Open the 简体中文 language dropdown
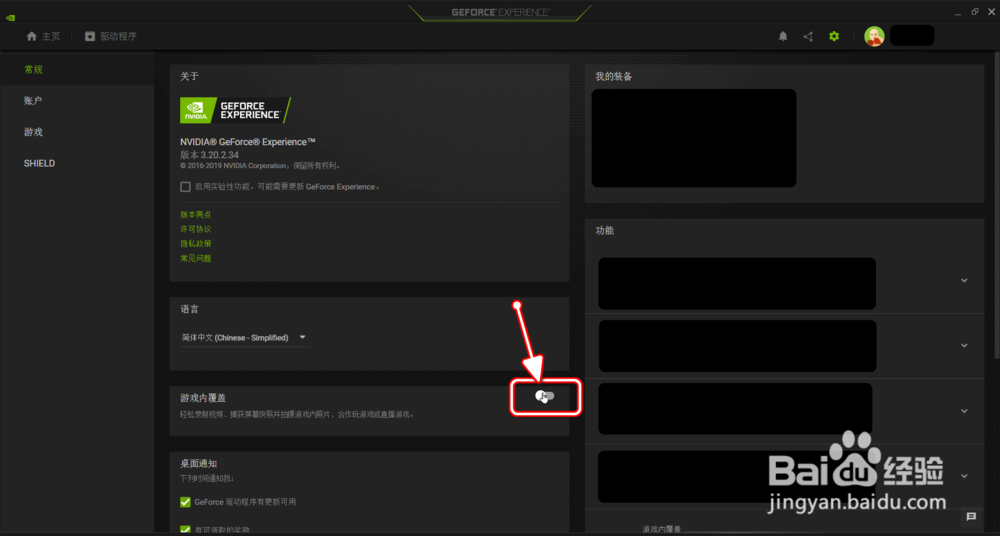 (x=245, y=338)
